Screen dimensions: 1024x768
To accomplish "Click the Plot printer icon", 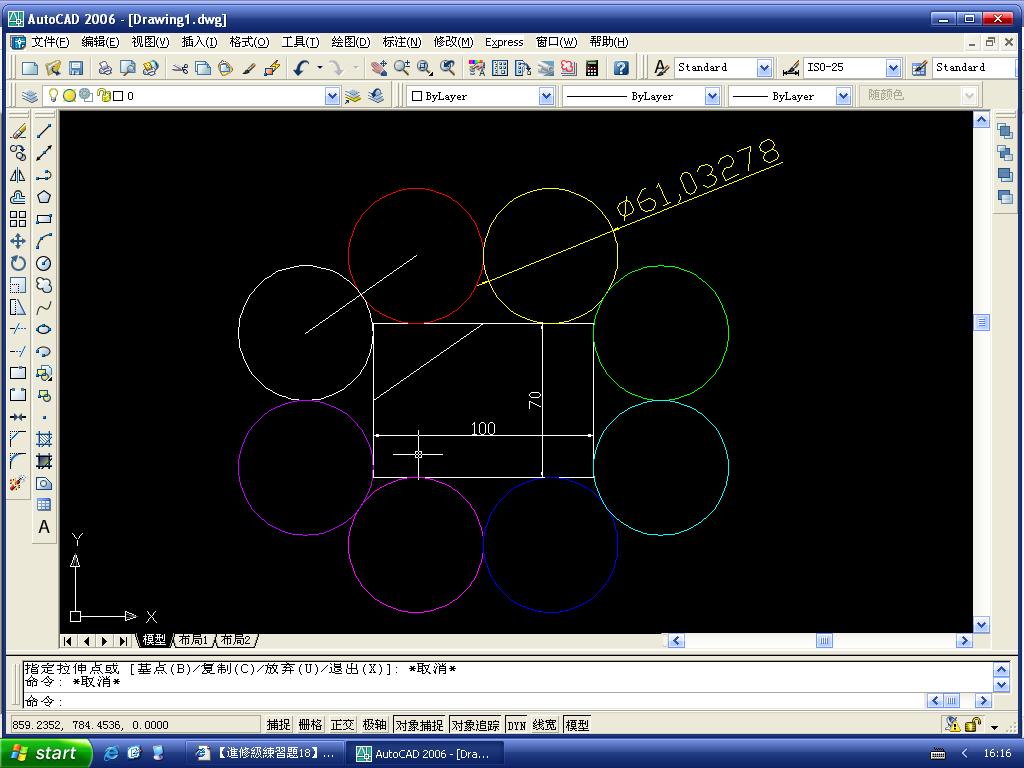I will [104, 67].
